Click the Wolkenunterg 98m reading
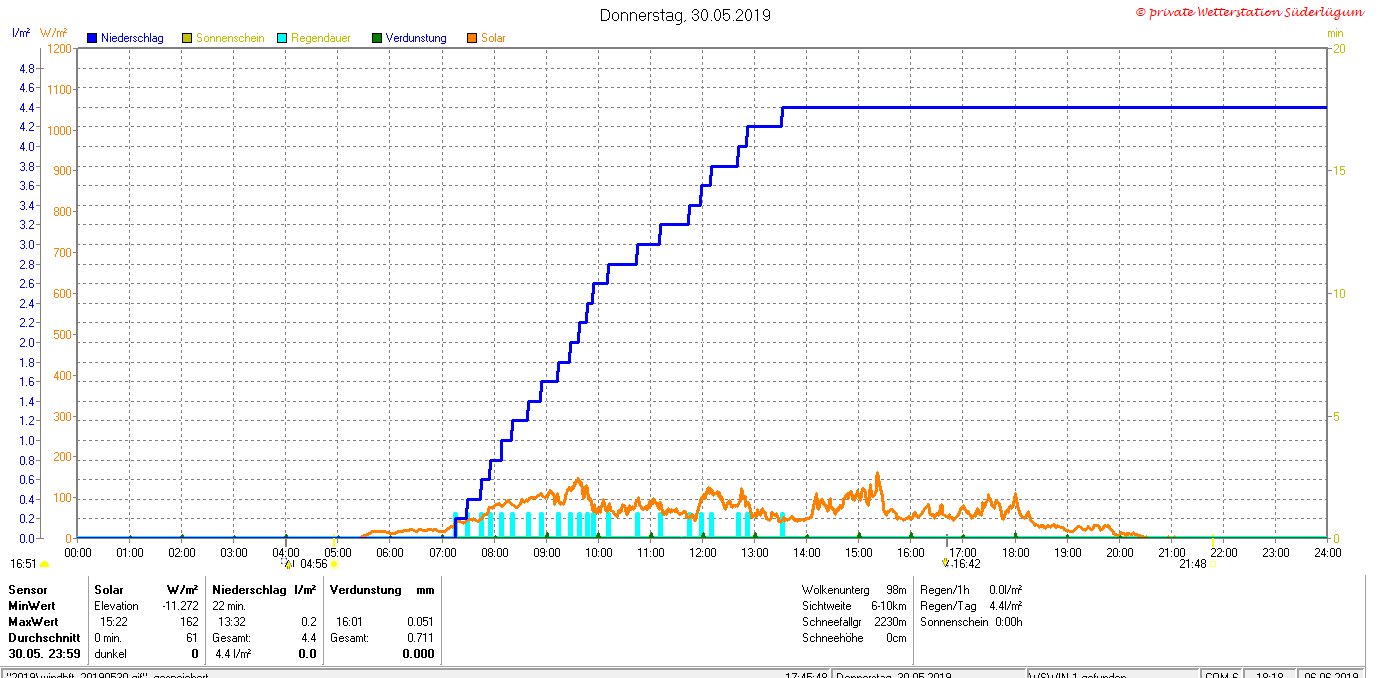The height and width of the screenshot is (678, 1396). (x=854, y=590)
